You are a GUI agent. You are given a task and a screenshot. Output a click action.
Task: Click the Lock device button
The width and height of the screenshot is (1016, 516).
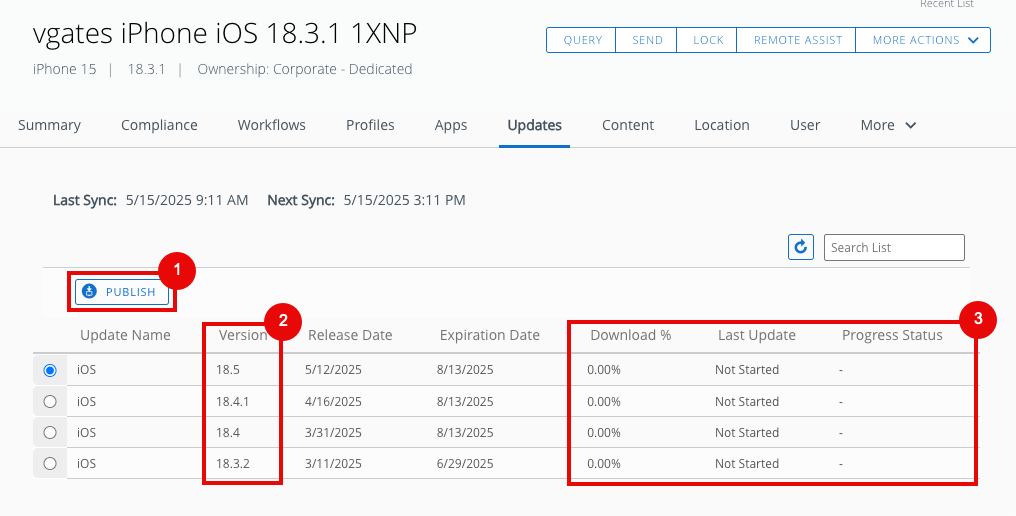pyautogui.click(x=708, y=40)
